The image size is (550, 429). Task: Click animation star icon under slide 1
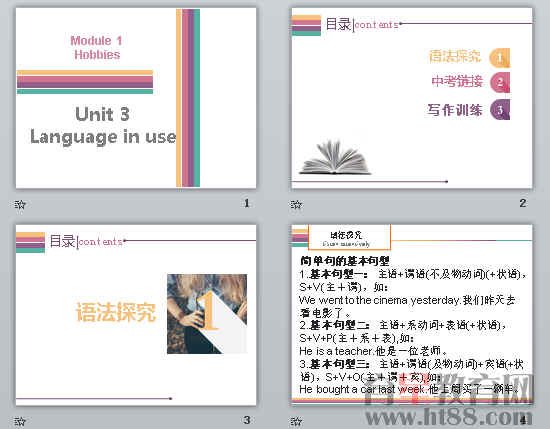(x=20, y=204)
